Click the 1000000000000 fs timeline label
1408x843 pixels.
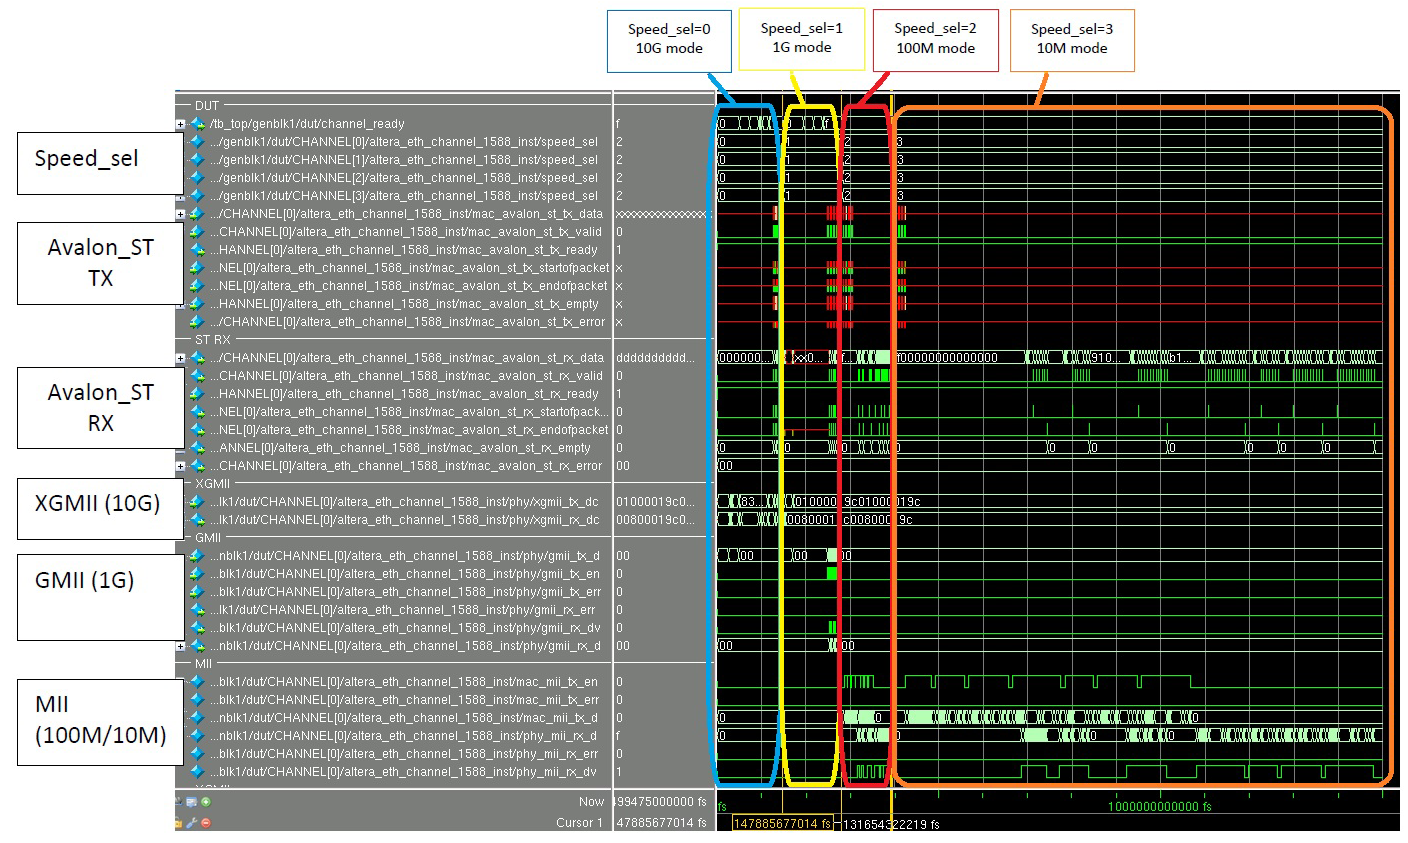[x=1159, y=806]
